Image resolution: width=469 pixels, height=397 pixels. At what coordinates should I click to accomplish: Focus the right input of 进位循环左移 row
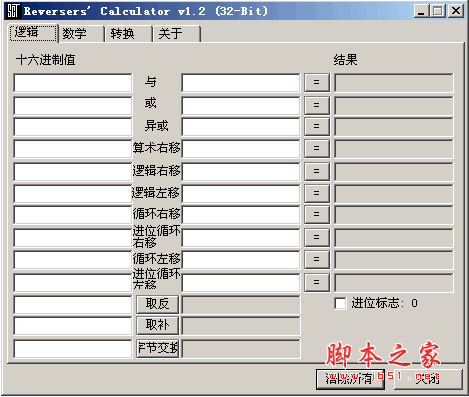tap(241, 283)
